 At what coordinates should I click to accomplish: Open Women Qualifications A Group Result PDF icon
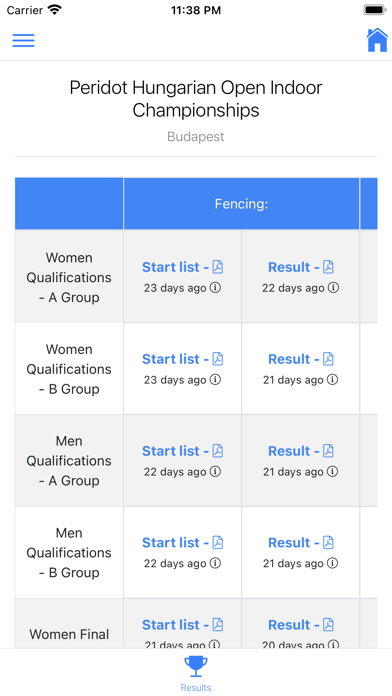point(328,267)
